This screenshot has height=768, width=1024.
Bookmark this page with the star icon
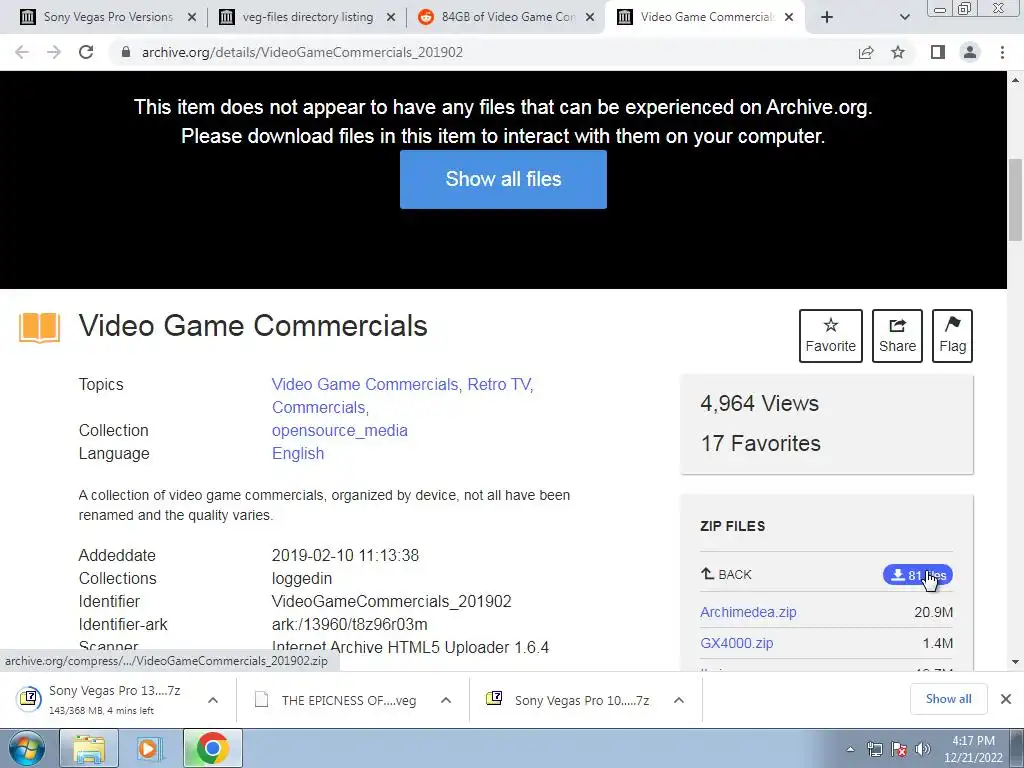click(898, 52)
